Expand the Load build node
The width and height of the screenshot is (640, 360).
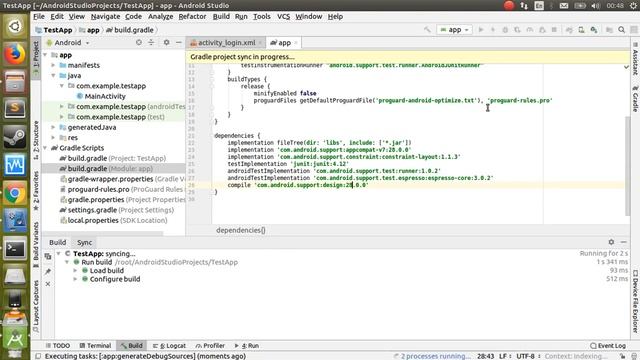coord(76,271)
